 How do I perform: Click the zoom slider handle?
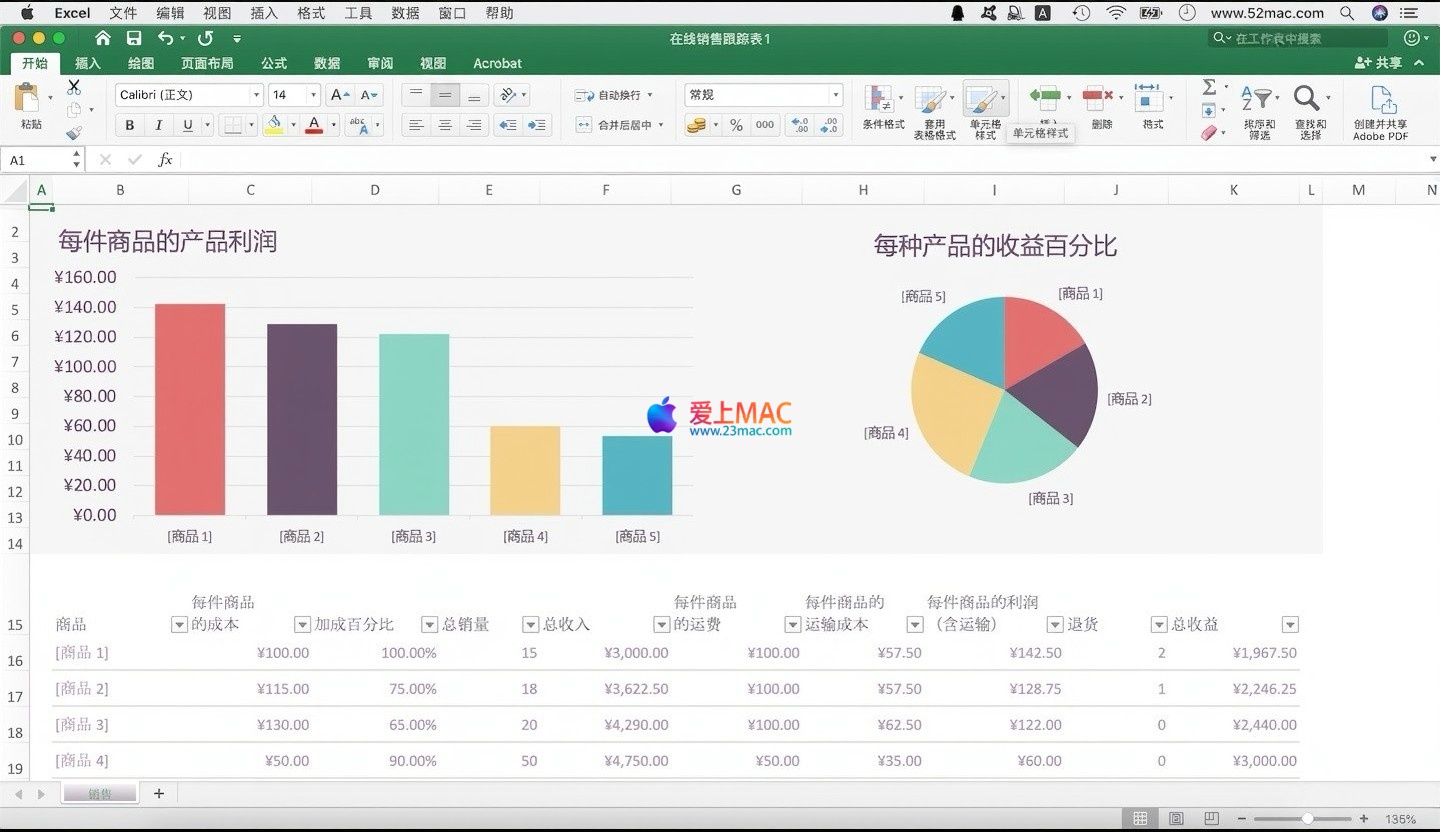click(1307, 819)
